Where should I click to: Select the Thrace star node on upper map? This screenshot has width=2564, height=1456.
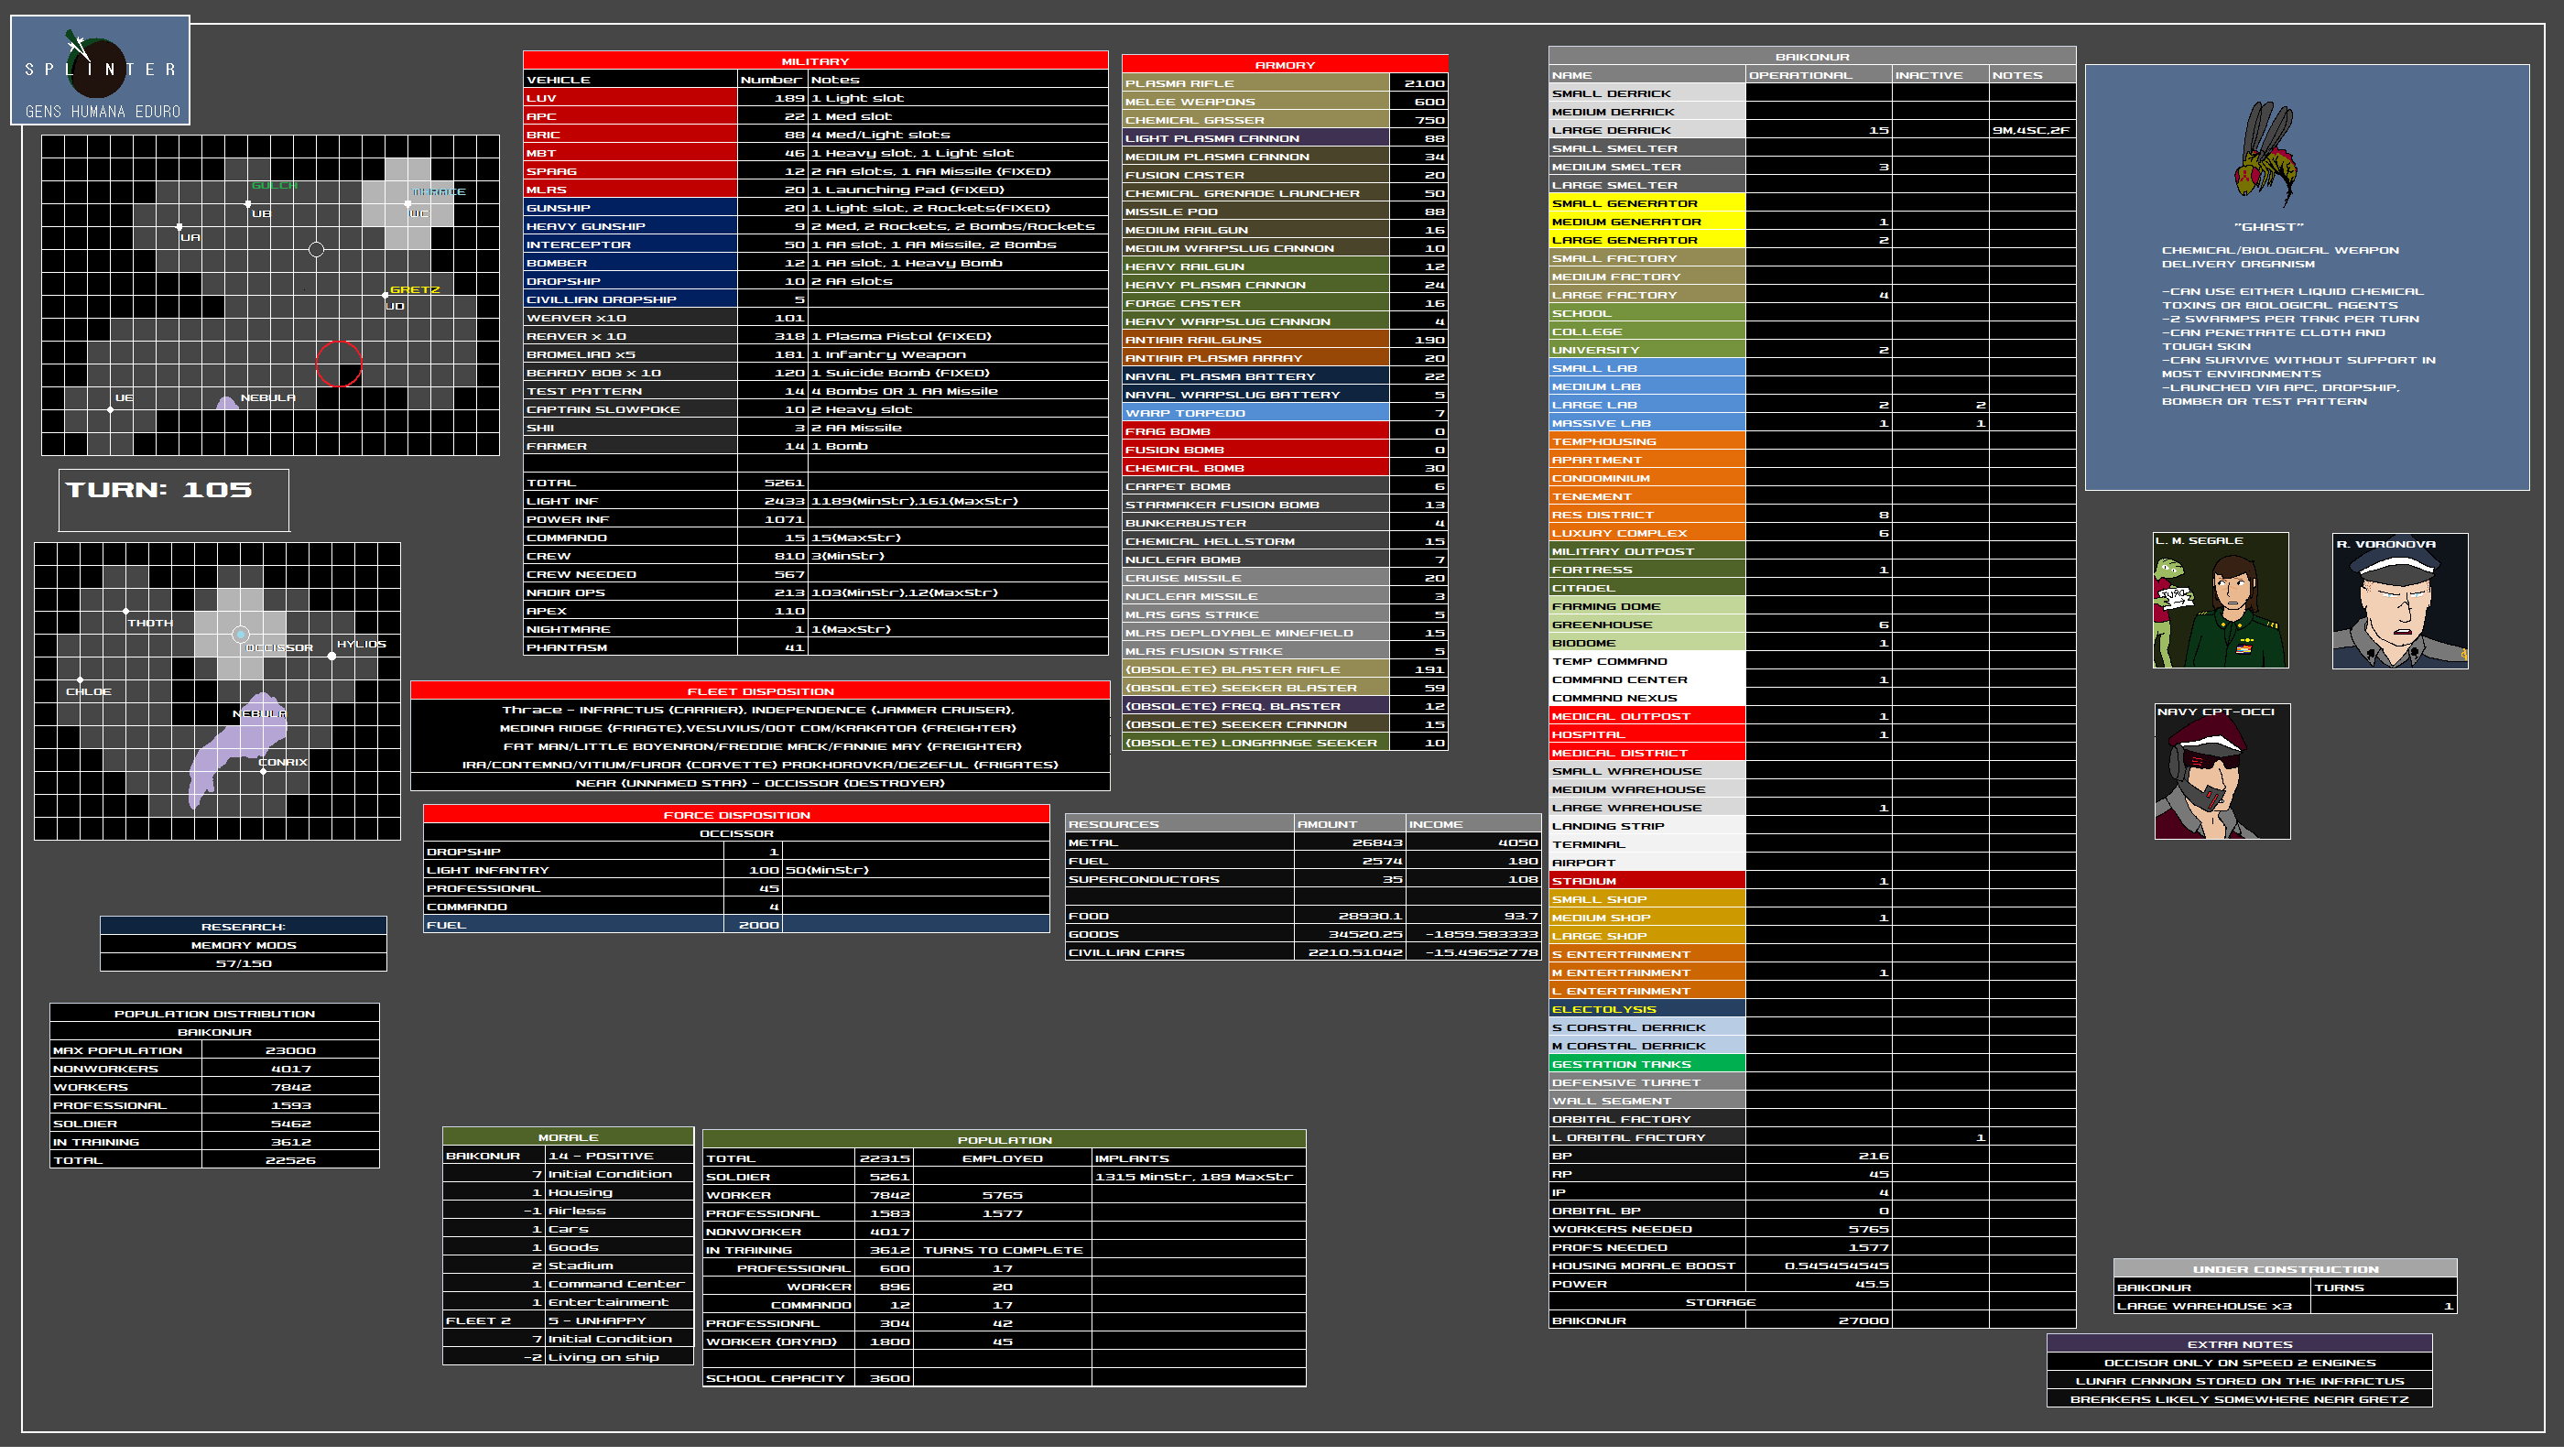(408, 204)
